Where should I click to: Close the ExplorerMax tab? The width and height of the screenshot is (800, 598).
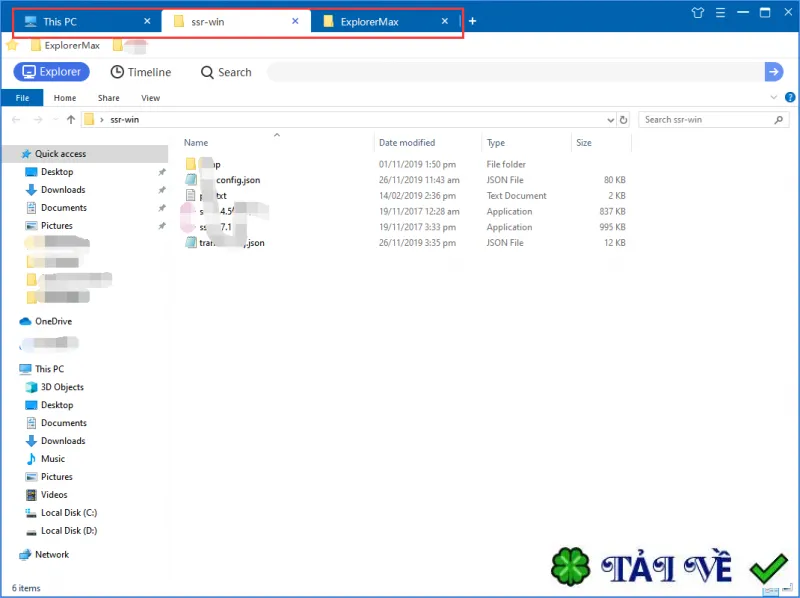(x=445, y=21)
